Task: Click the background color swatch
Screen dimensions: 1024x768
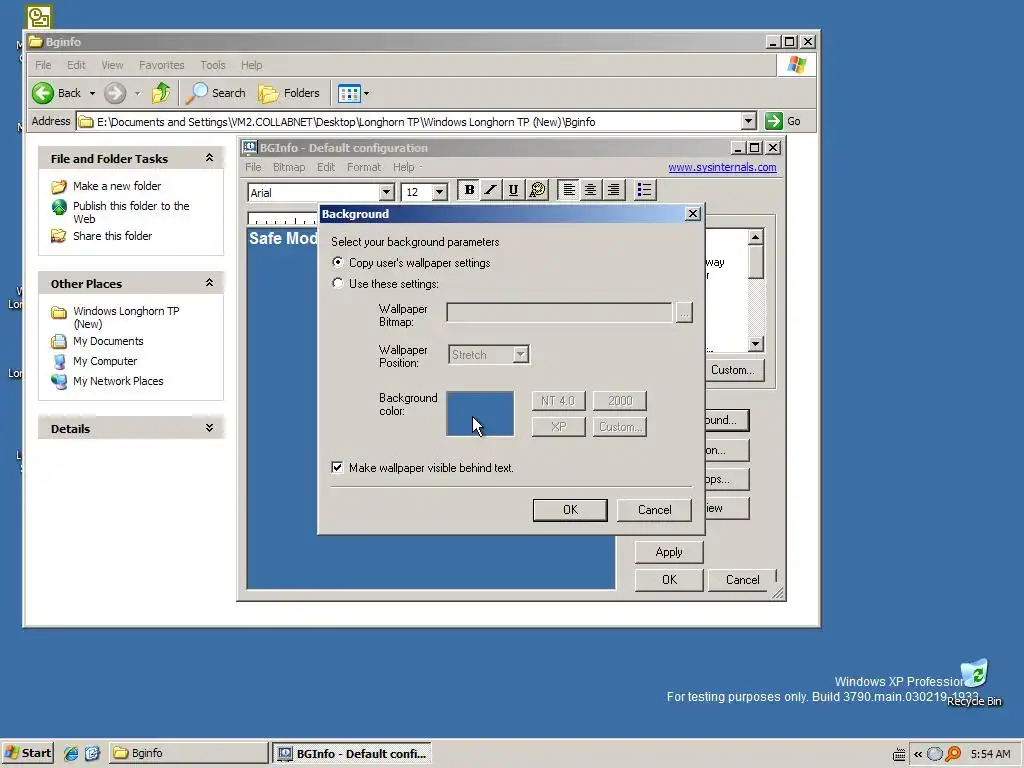Action: click(480, 413)
